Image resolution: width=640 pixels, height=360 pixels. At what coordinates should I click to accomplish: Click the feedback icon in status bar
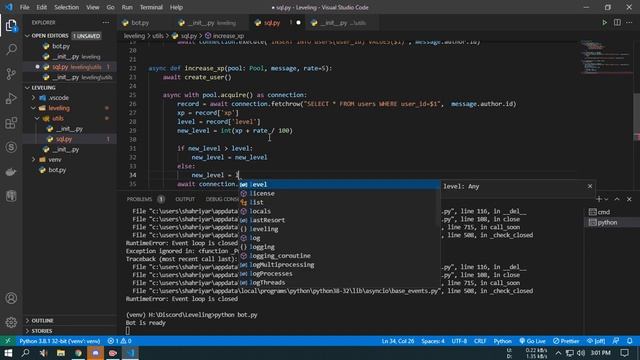click(x=616, y=341)
